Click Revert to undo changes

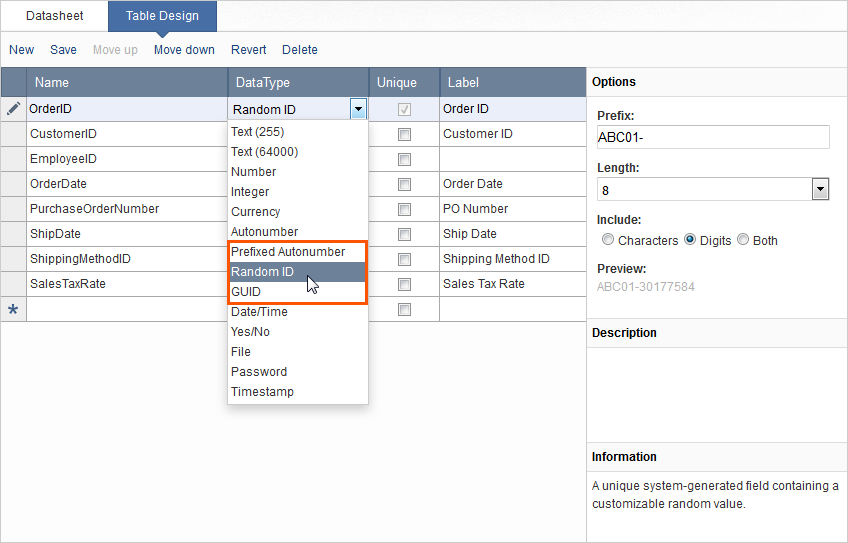click(x=248, y=50)
